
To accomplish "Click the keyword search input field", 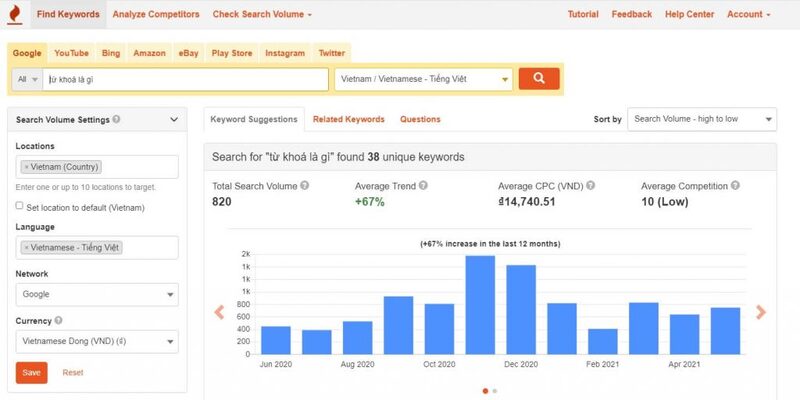I will (186, 78).
